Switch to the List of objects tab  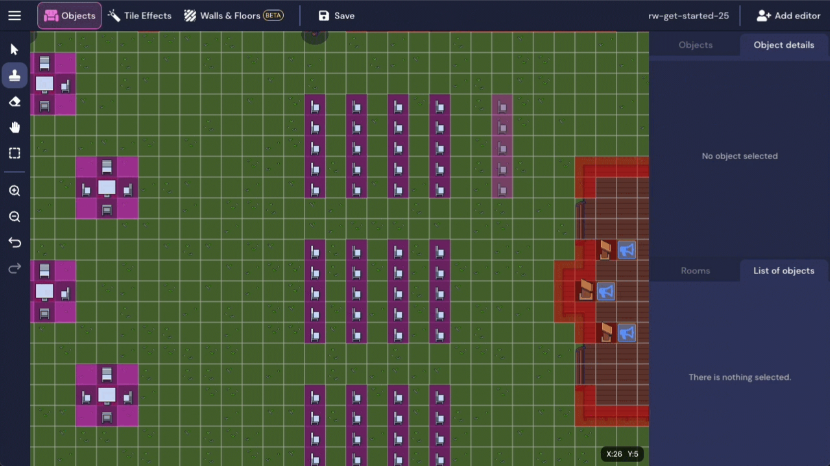point(784,271)
